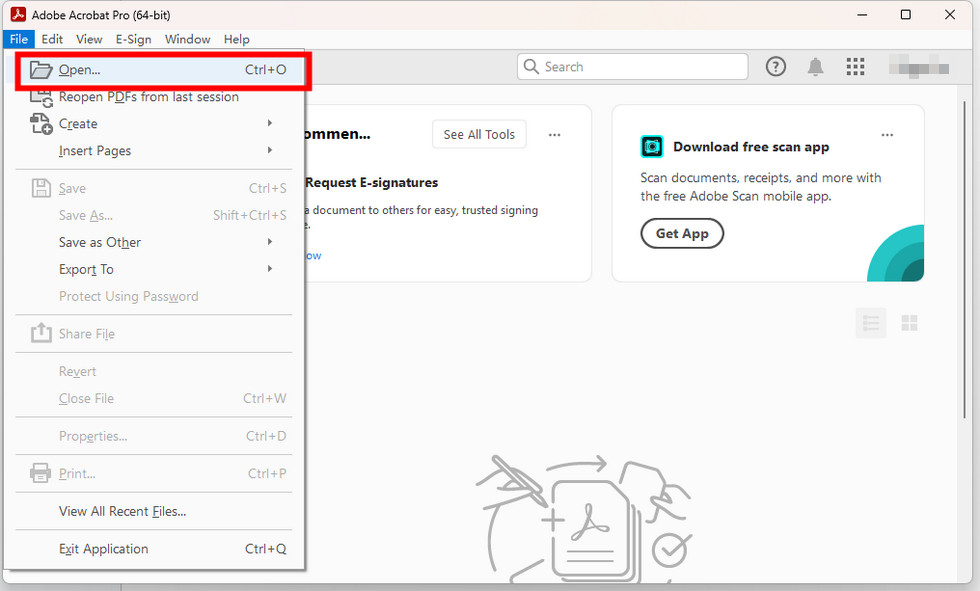Image resolution: width=980 pixels, height=591 pixels.
Task: Open the Help question mark icon
Action: (x=775, y=66)
